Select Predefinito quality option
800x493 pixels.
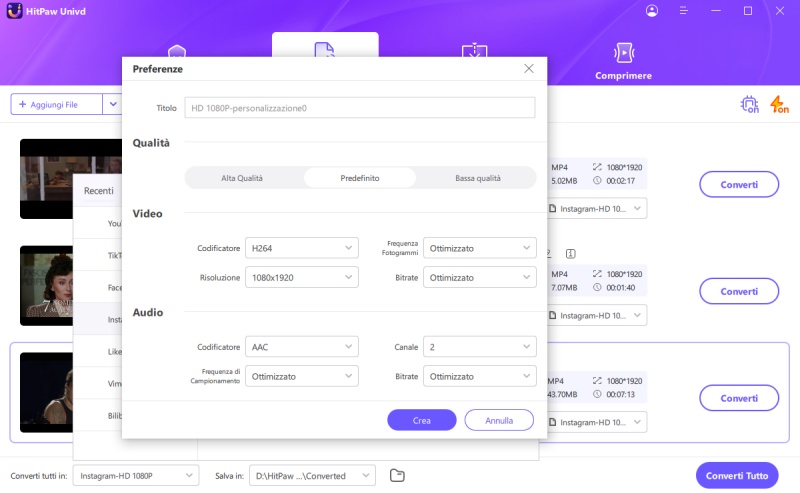(360, 178)
